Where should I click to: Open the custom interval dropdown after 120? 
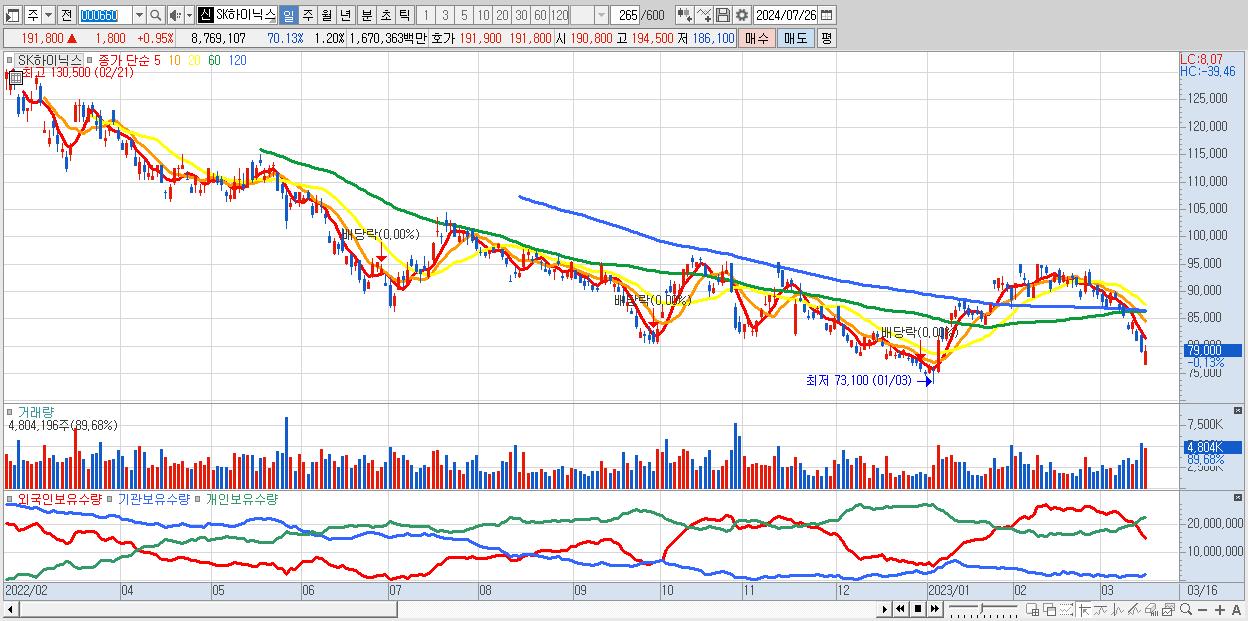point(601,15)
